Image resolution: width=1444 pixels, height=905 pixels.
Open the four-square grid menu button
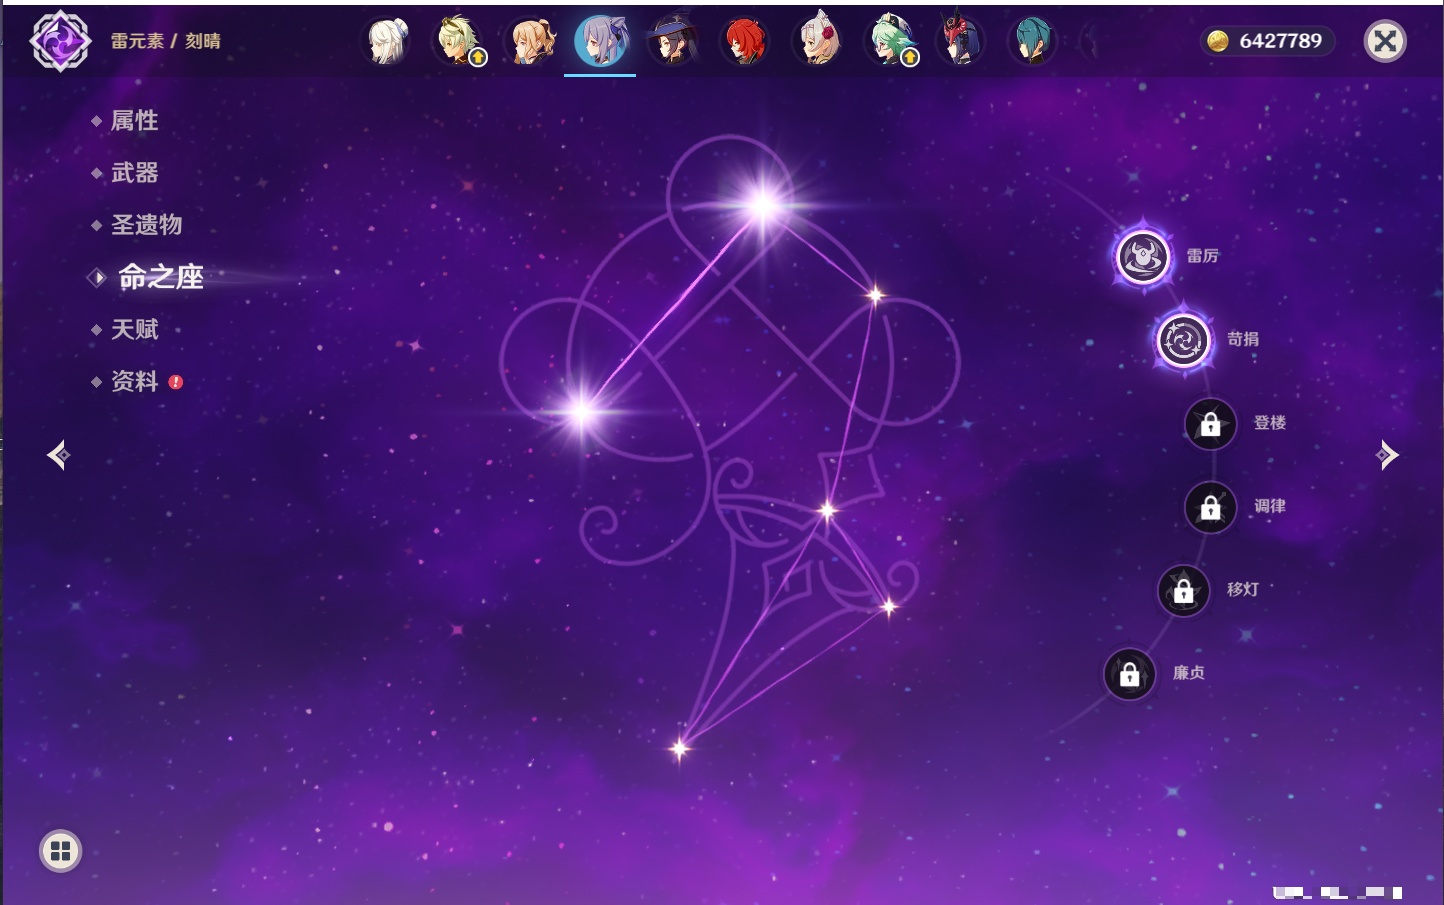tap(60, 851)
